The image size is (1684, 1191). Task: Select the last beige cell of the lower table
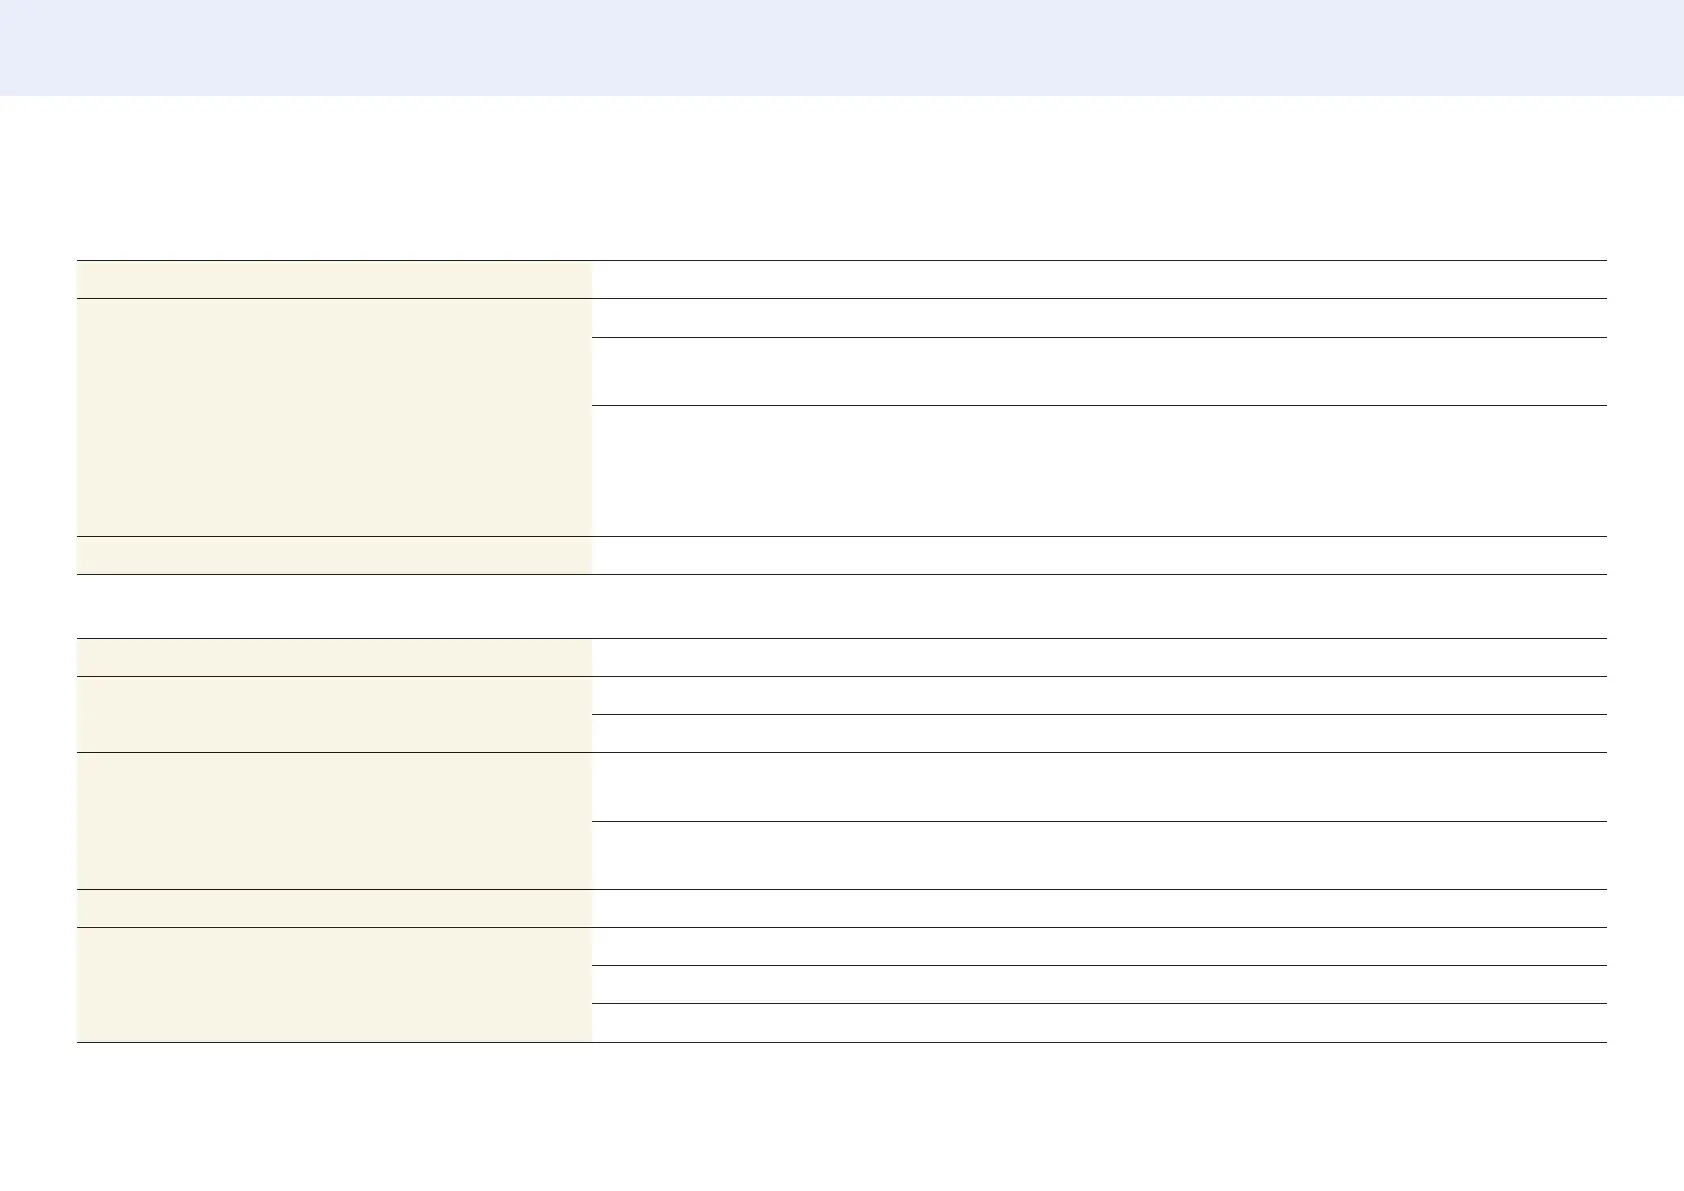tap(334, 985)
